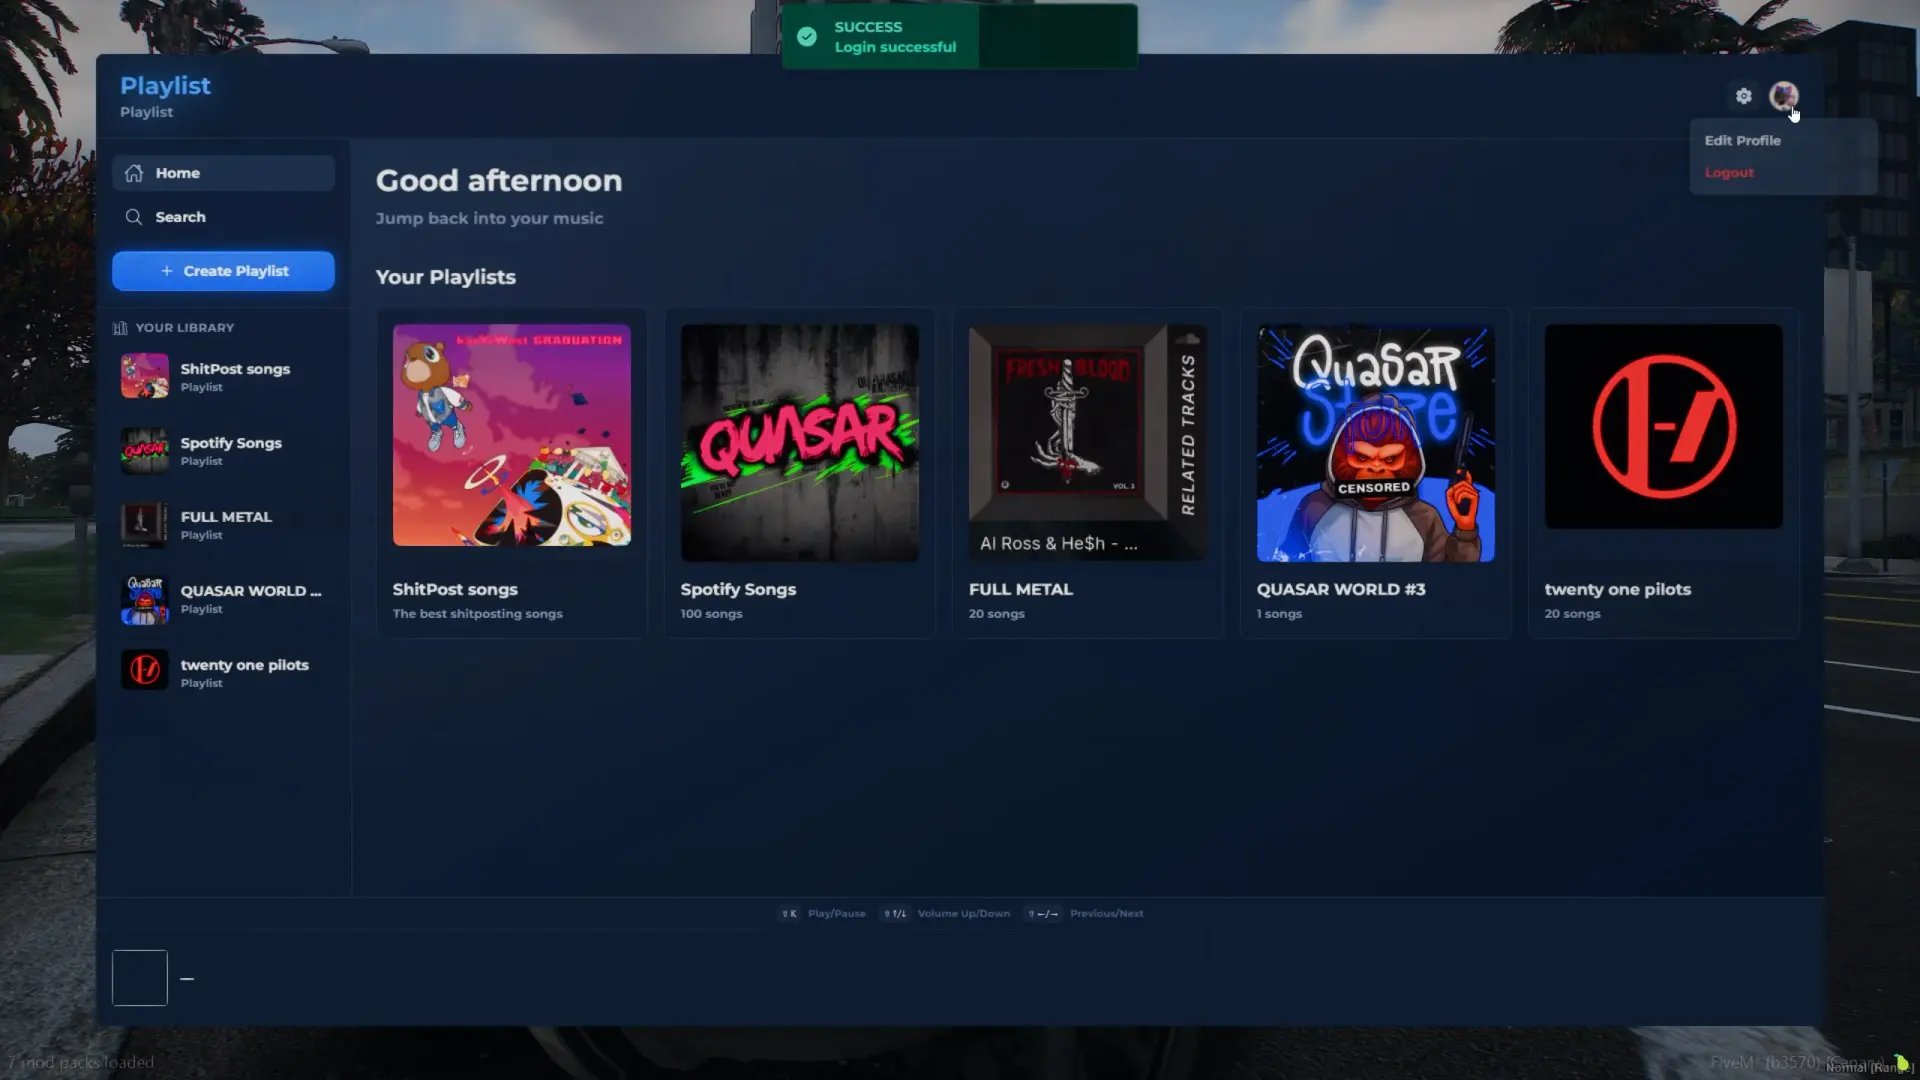Click the YOUR LIBRARY section label
This screenshot has height=1080, width=1920.
pos(185,328)
